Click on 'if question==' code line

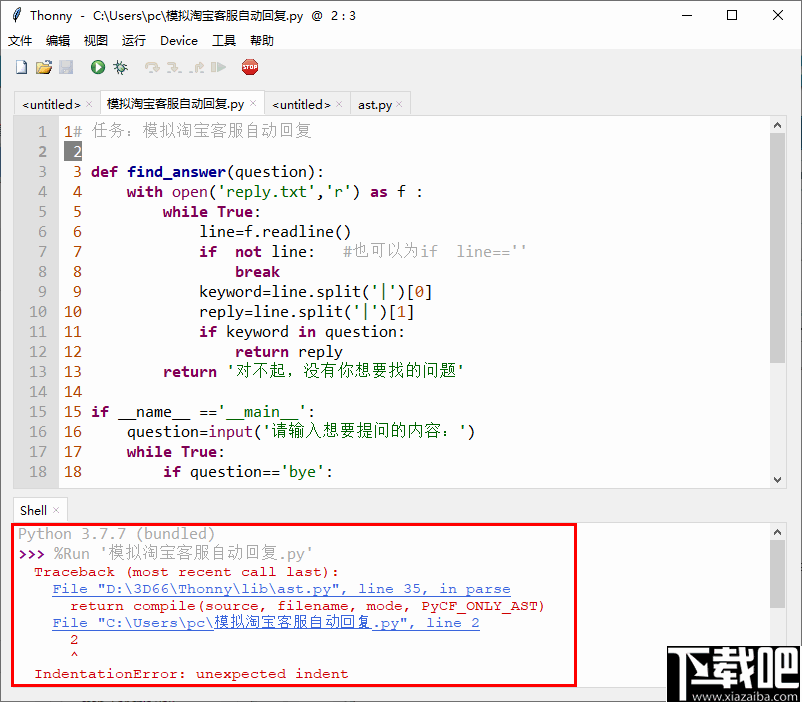248,472
